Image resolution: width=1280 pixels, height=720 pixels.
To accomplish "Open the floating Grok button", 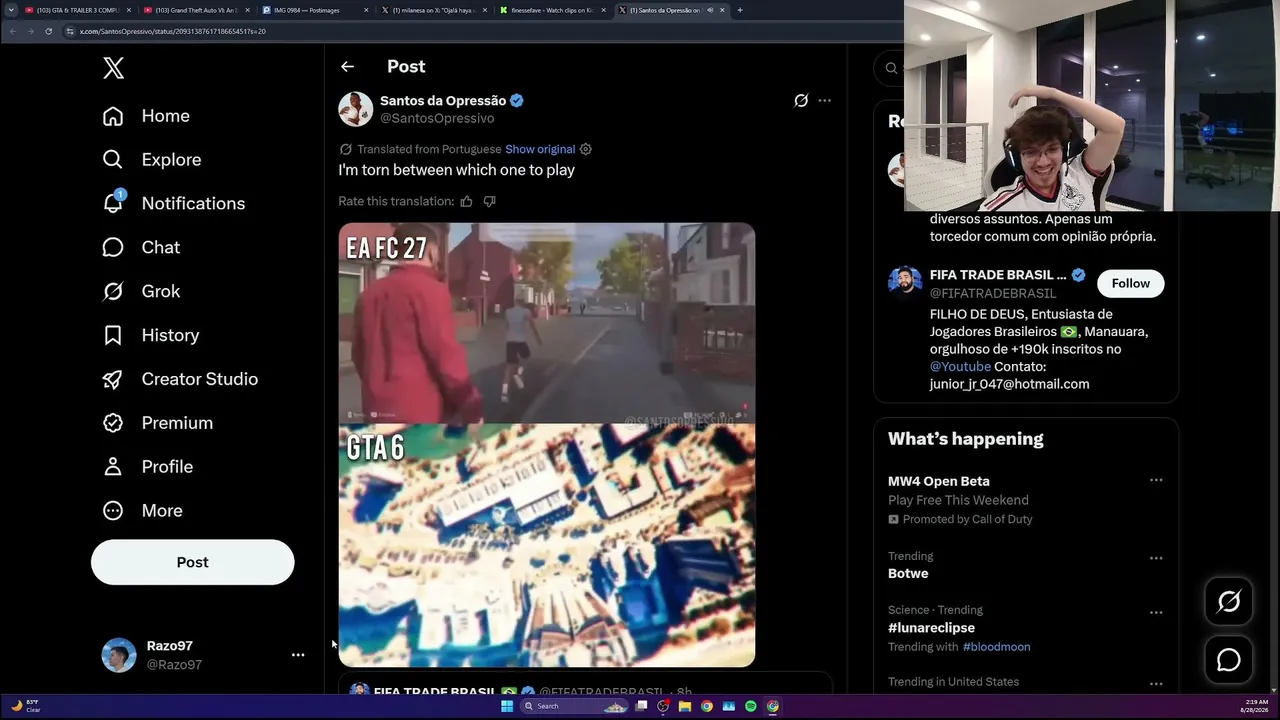I will coord(1229,601).
